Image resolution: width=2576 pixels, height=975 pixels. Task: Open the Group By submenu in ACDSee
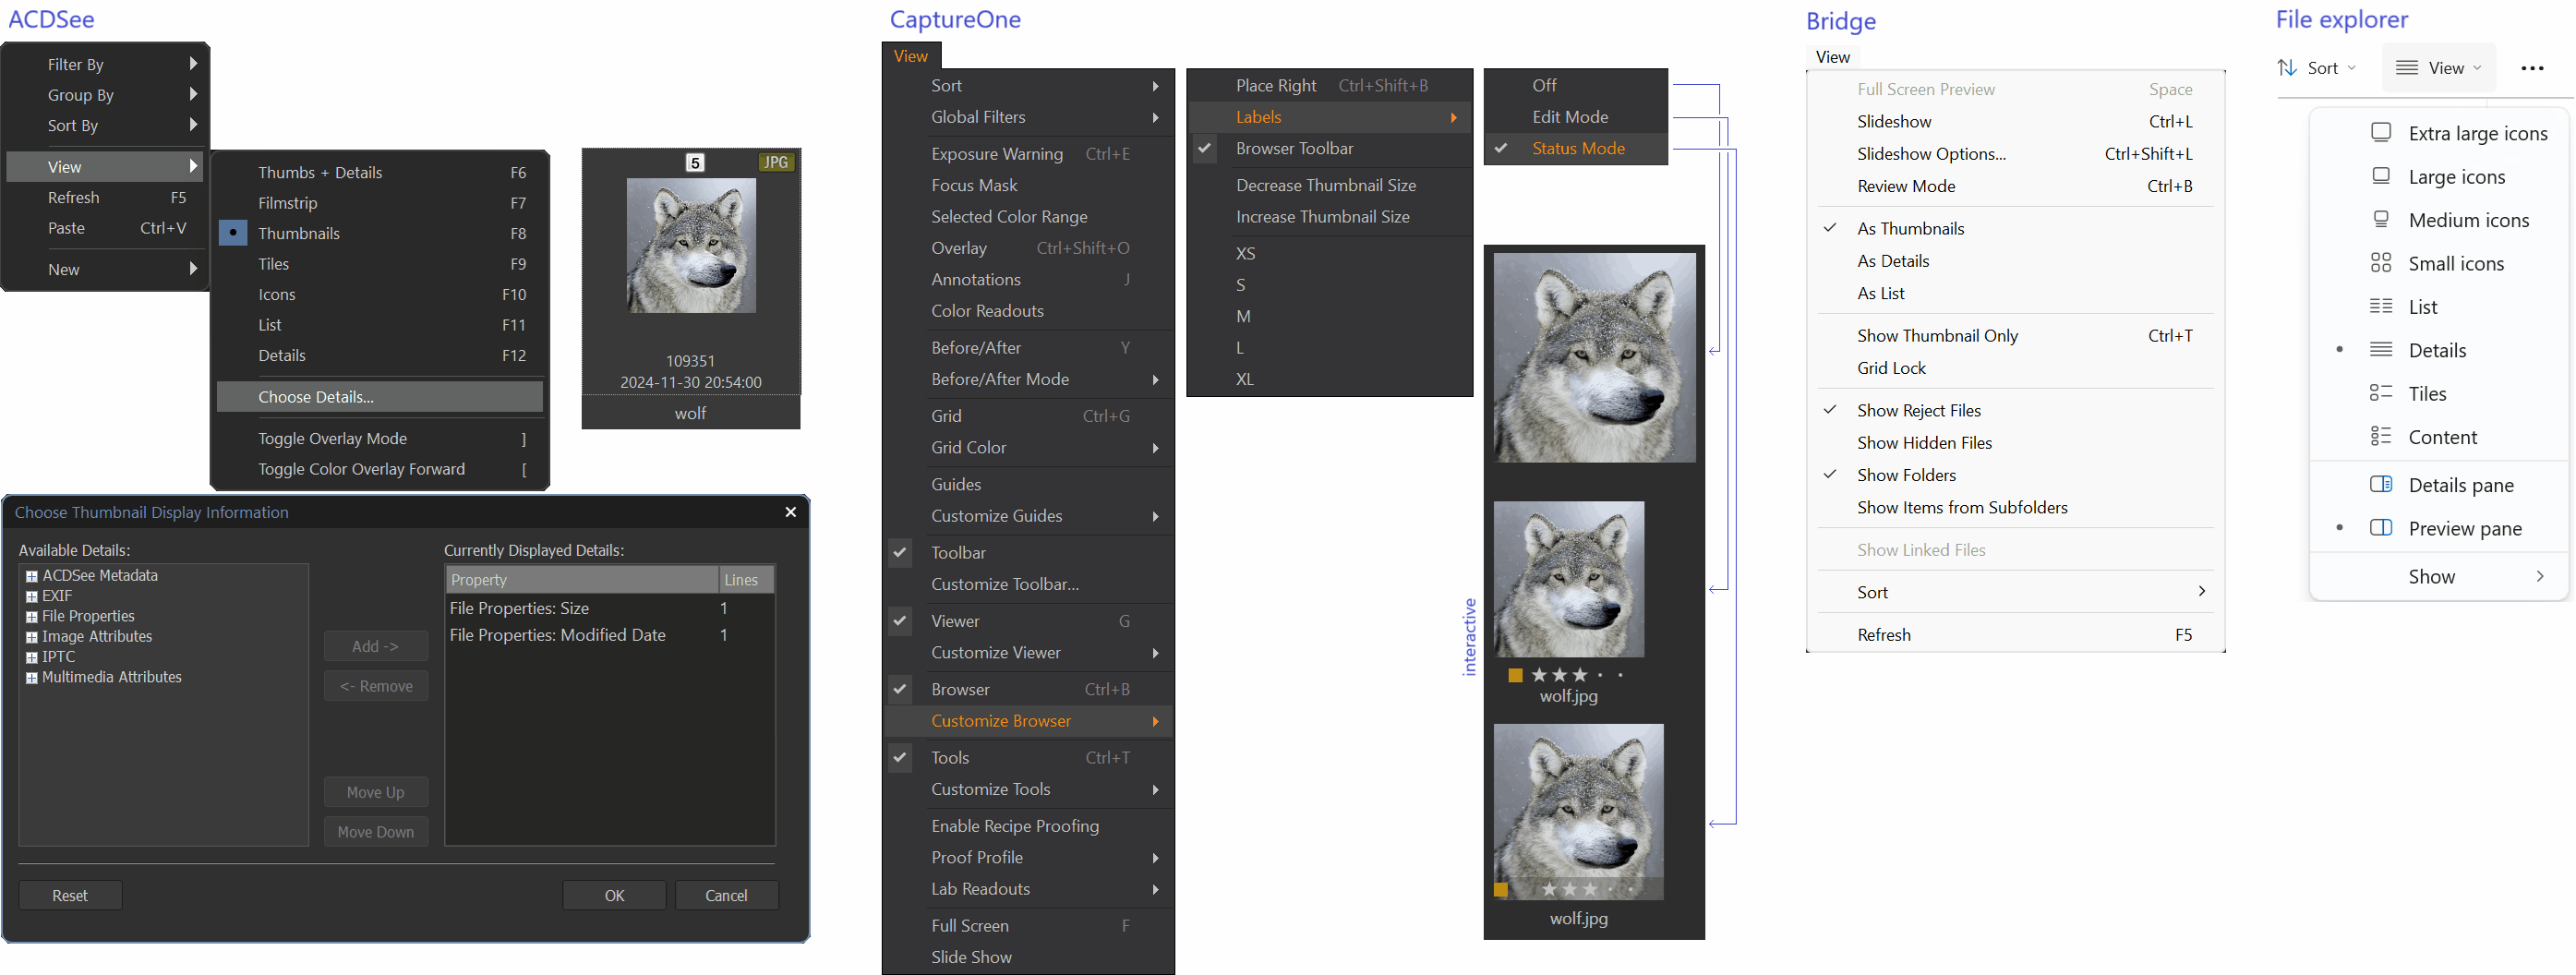point(104,95)
